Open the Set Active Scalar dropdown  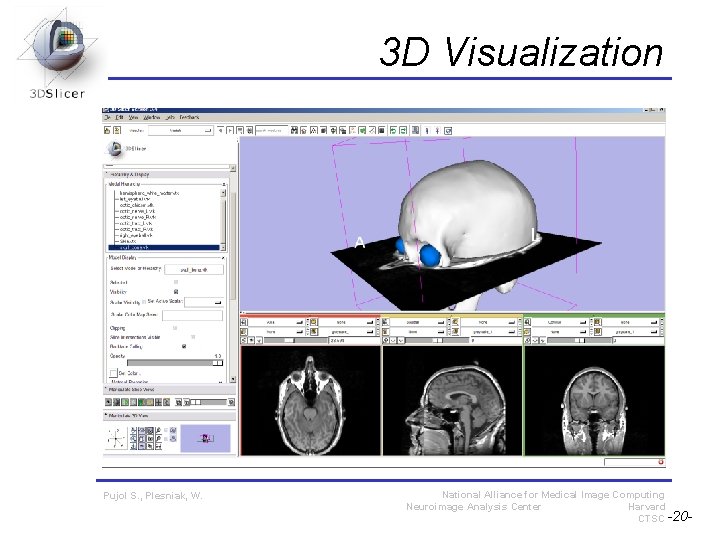point(203,302)
